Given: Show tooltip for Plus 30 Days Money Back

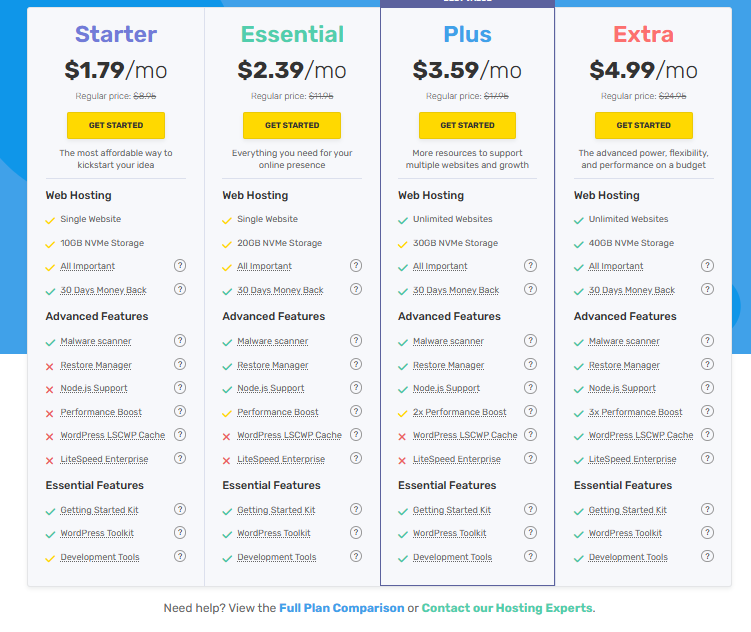Looking at the screenshot, I should (x=530, y=289).
